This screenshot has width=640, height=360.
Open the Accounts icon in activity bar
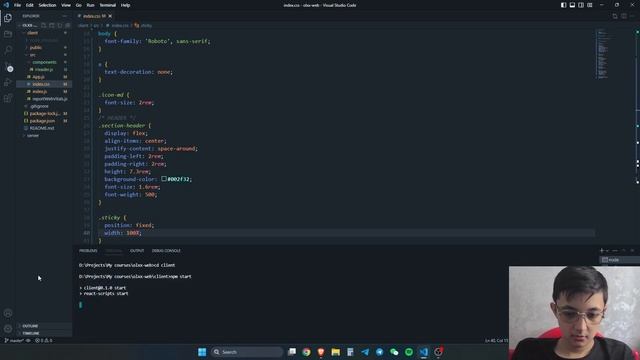pyautogui.click(x=8, y=313)
